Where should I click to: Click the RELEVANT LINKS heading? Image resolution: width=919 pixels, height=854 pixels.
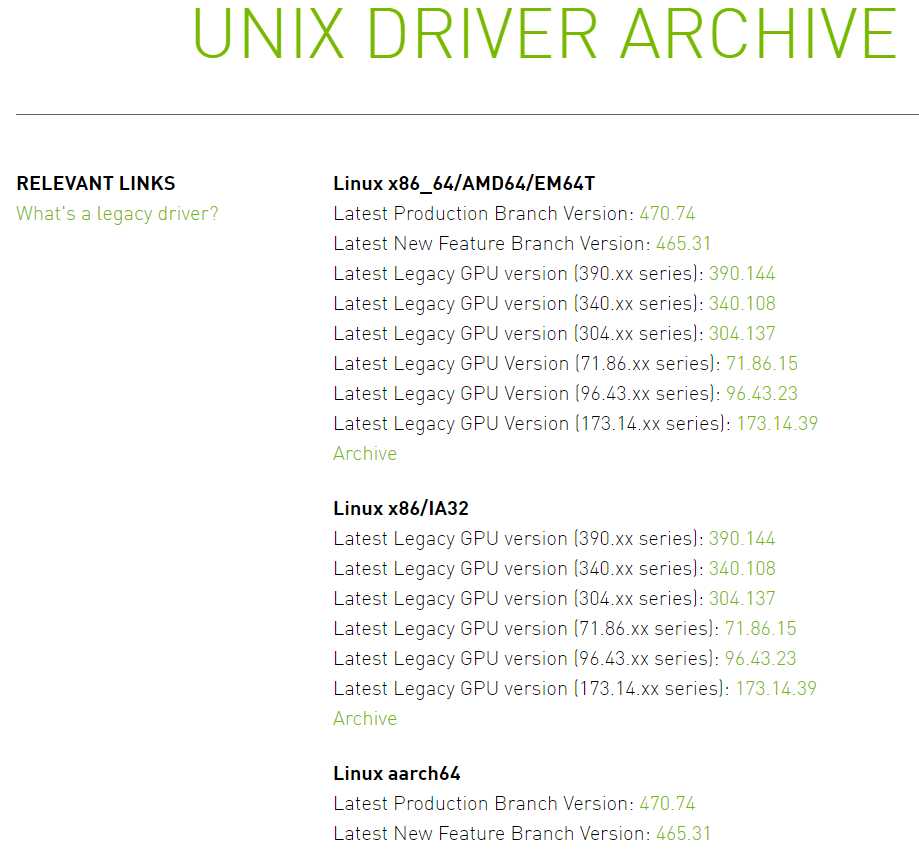[x=96, y=183]
